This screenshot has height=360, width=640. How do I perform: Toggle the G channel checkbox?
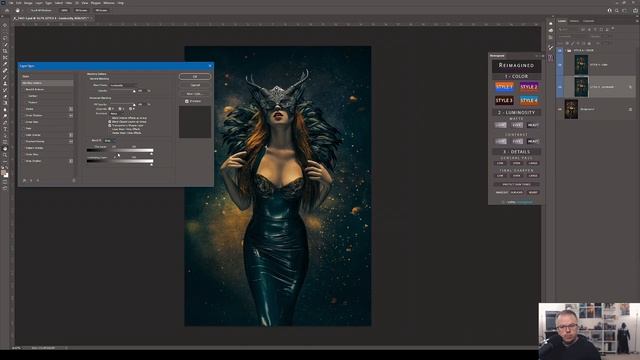click(x=120, y=109)
